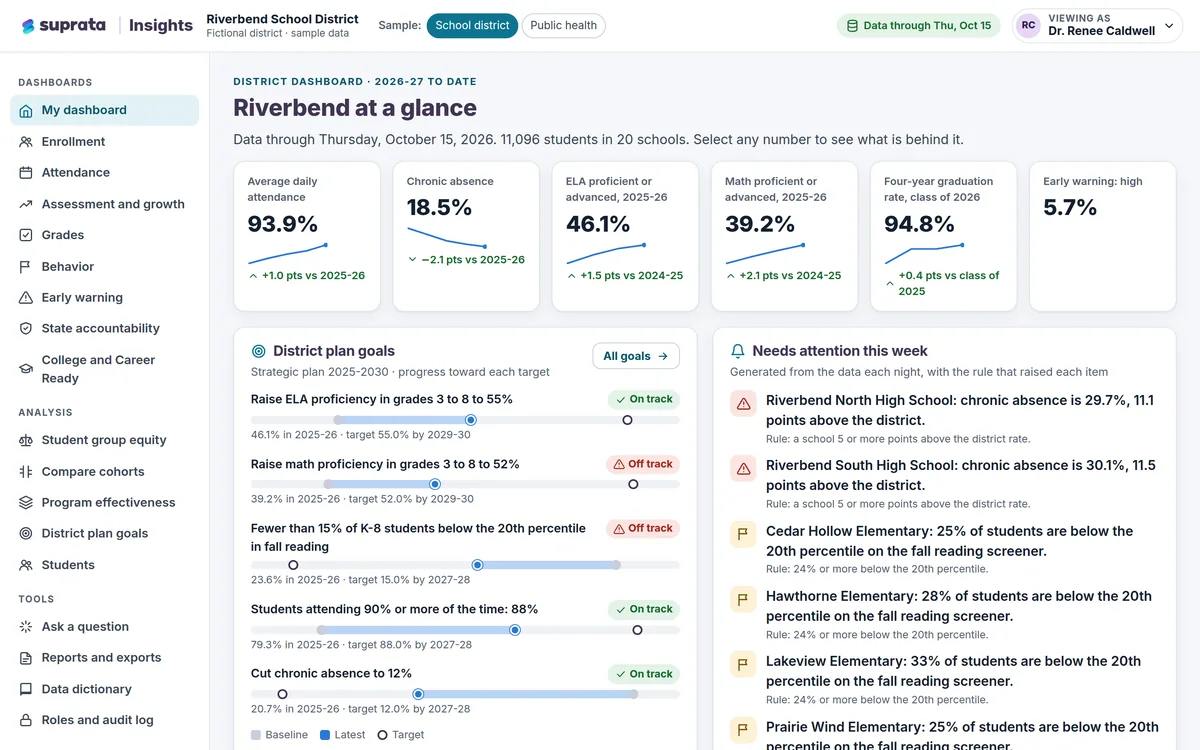Screen dimensions: 1200x750
Task: Click the Compare cohorts icon
Action: (x=26, y=472)
